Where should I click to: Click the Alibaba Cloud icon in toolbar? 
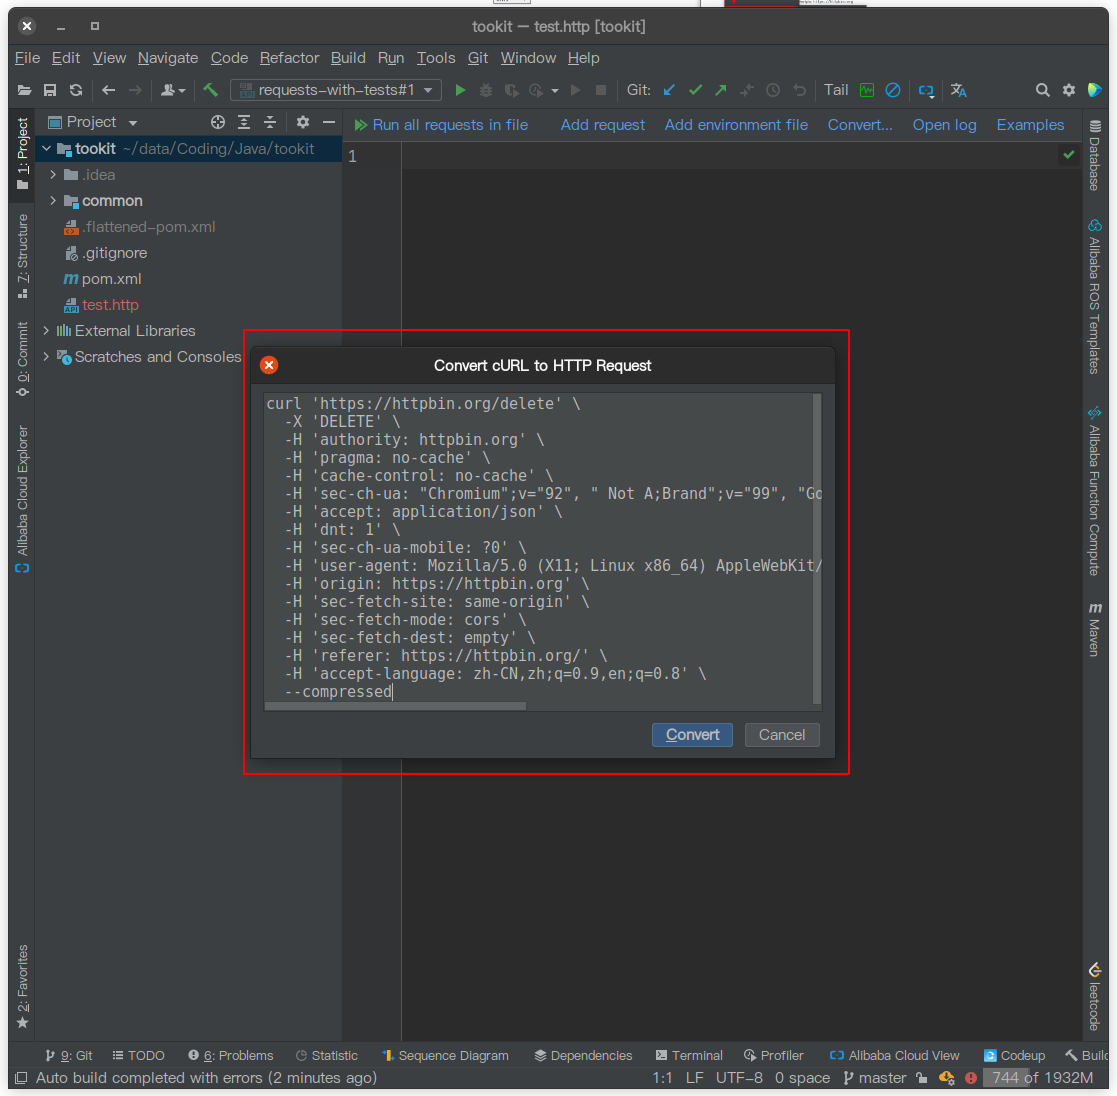926,90
